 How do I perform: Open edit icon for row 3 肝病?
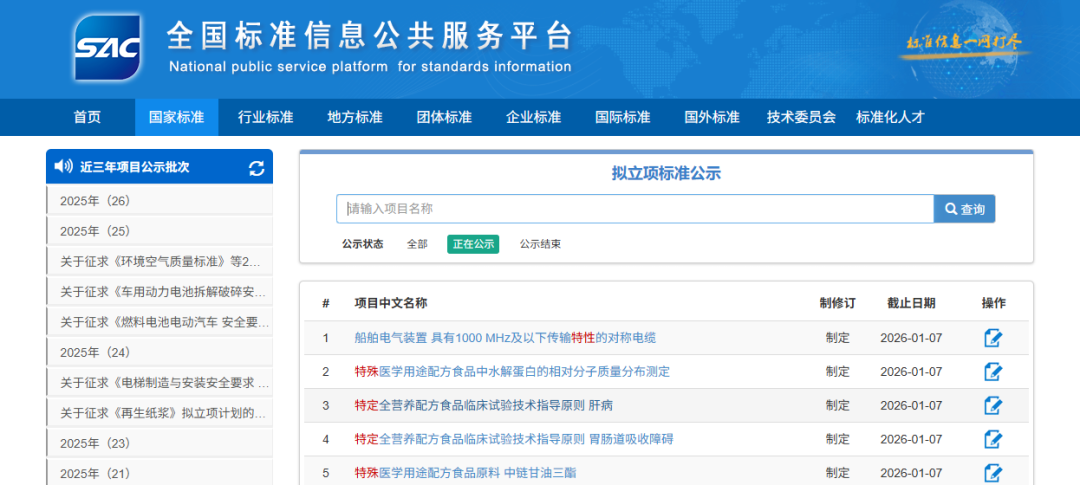(993, 406)
